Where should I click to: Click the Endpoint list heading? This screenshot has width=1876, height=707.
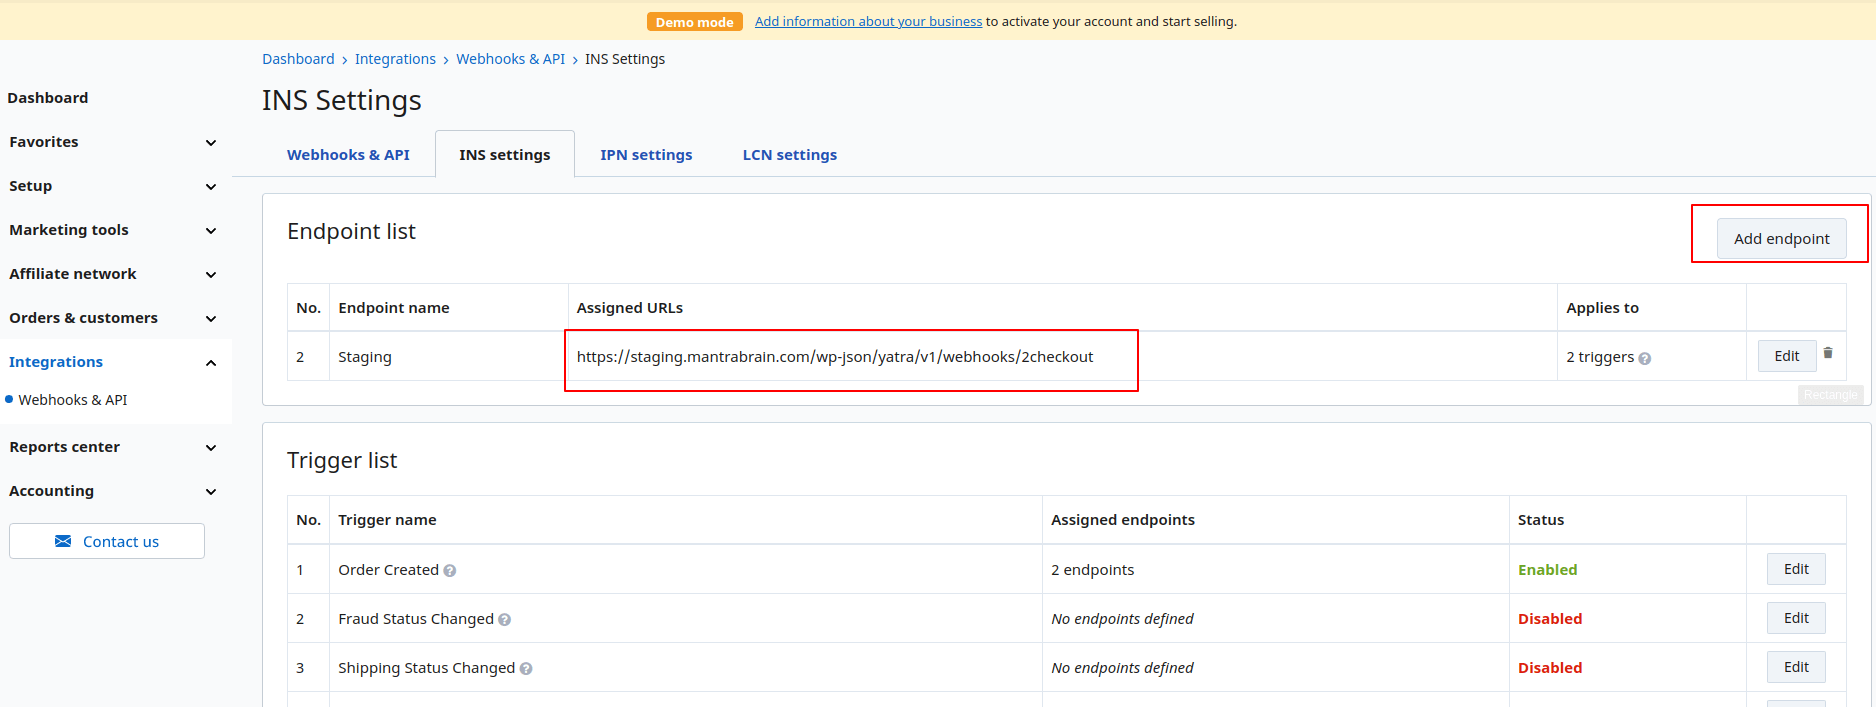tap(351, 232)
